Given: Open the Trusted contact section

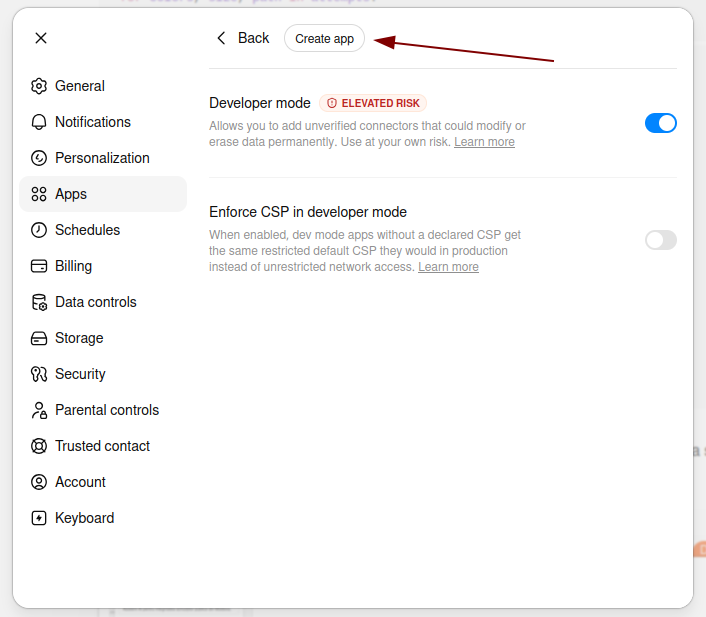Looking at the screenshot, I should (x=103, y=446).
